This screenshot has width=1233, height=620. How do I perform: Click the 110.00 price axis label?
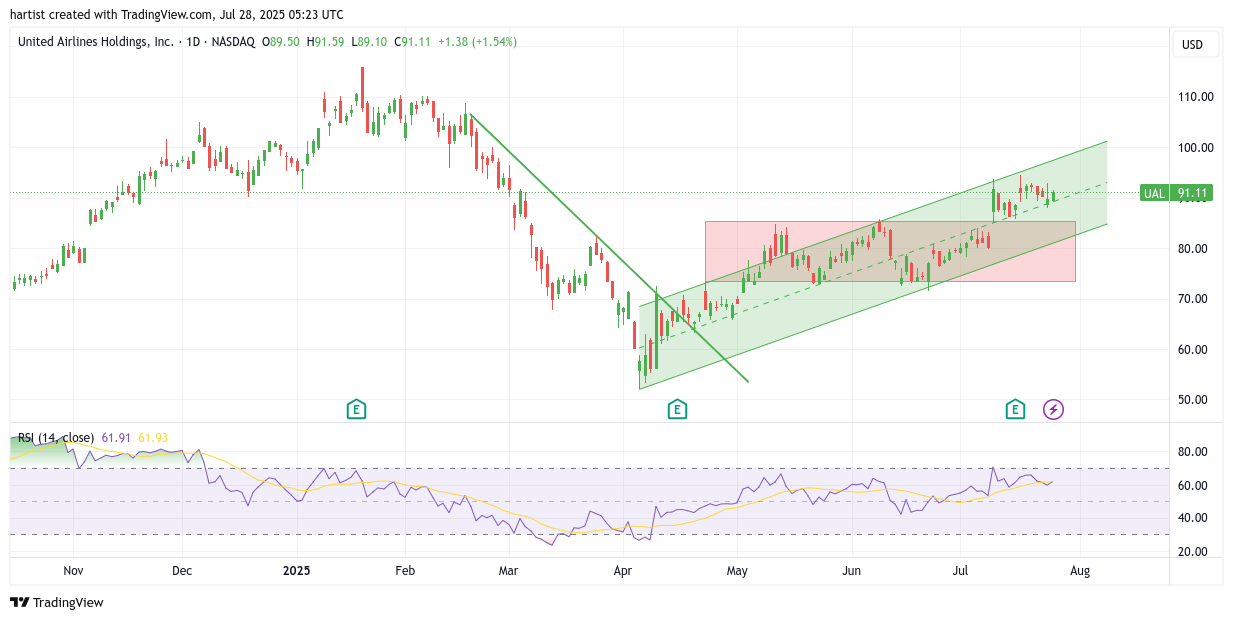point(1195,97)
